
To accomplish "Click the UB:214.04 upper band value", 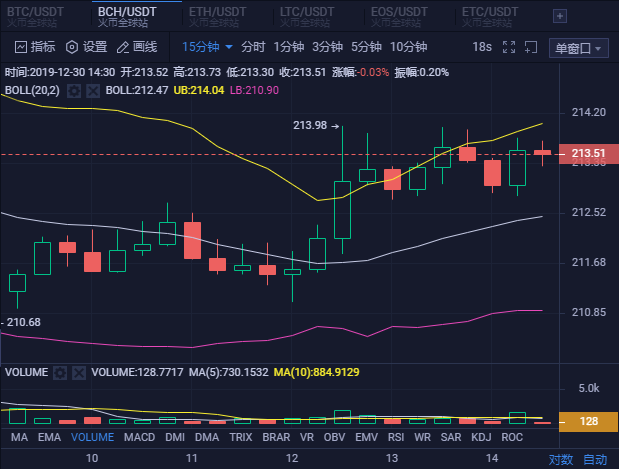I will click(x=199, y=90).
